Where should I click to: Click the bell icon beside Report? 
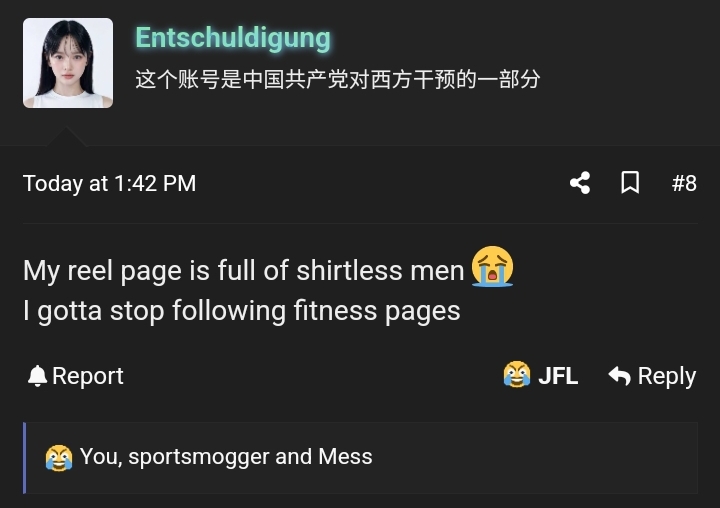(37, 376)
